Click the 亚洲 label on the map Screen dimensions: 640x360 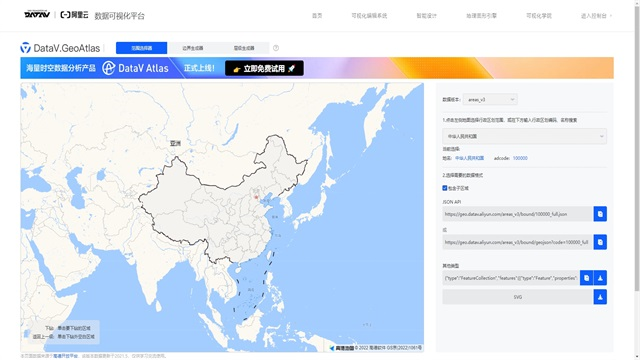(175, 143)
